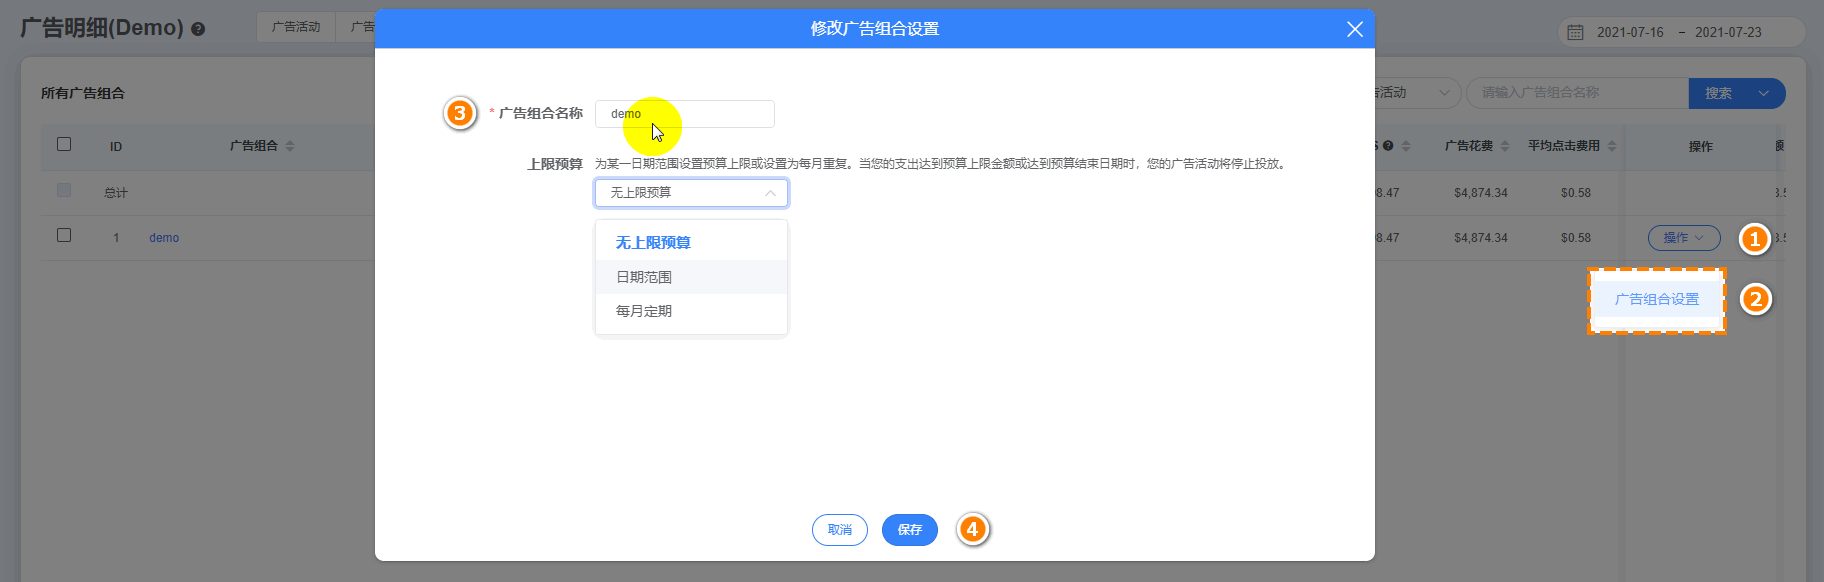The image size is (1824, 582).
Task: Check the checkbox for the demo row
Action: [64, 235]
